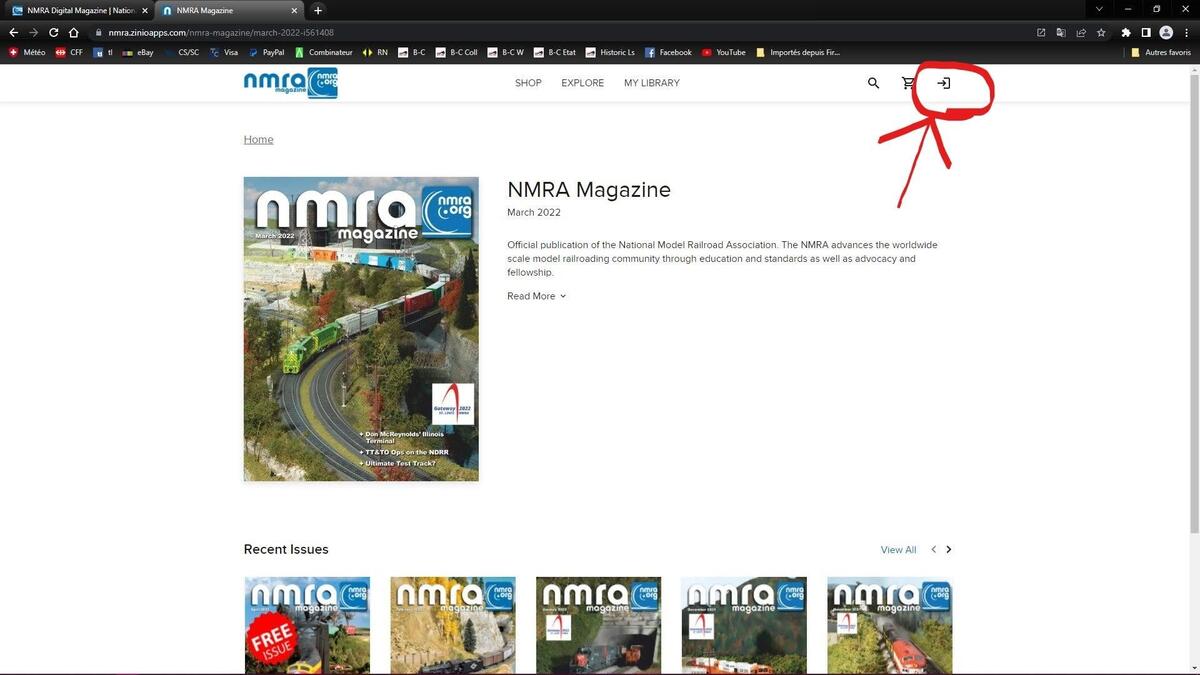
Task: Click the sign-in icon in the site header
Action: click(x=943, y=83)
